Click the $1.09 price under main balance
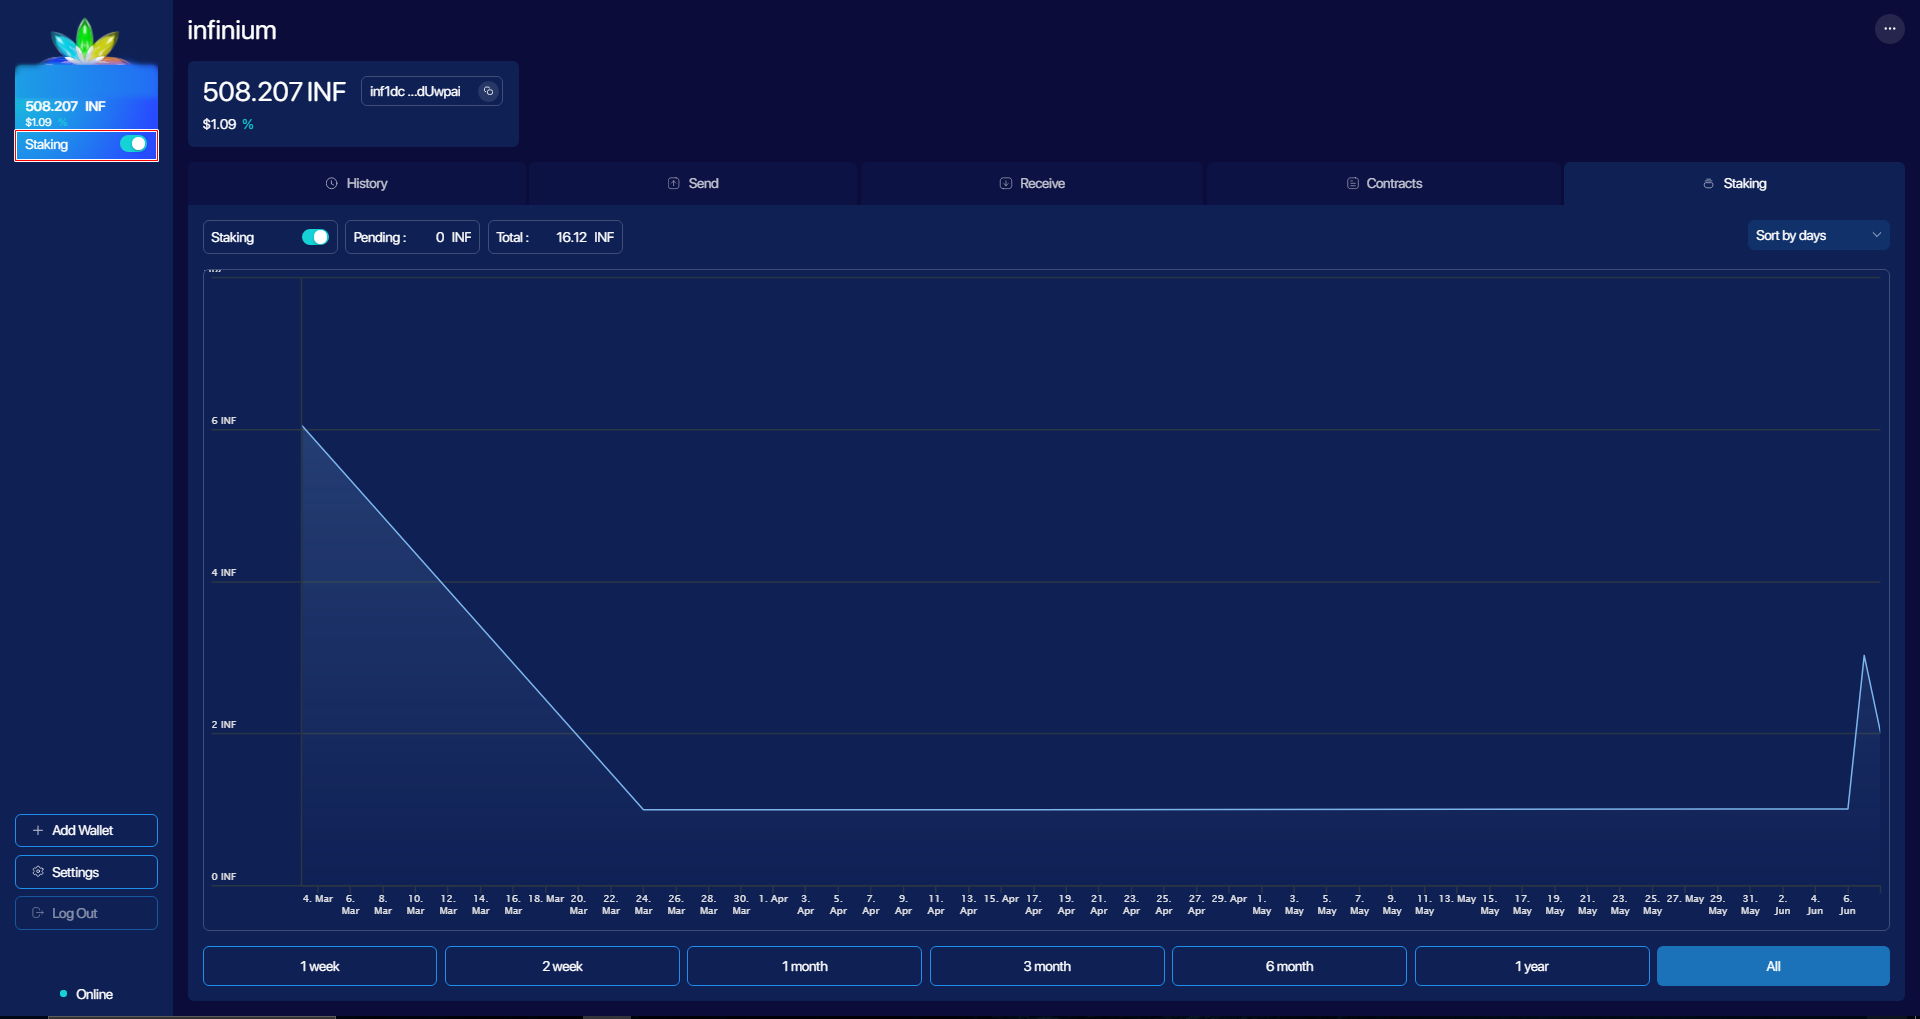 point(219,125)
